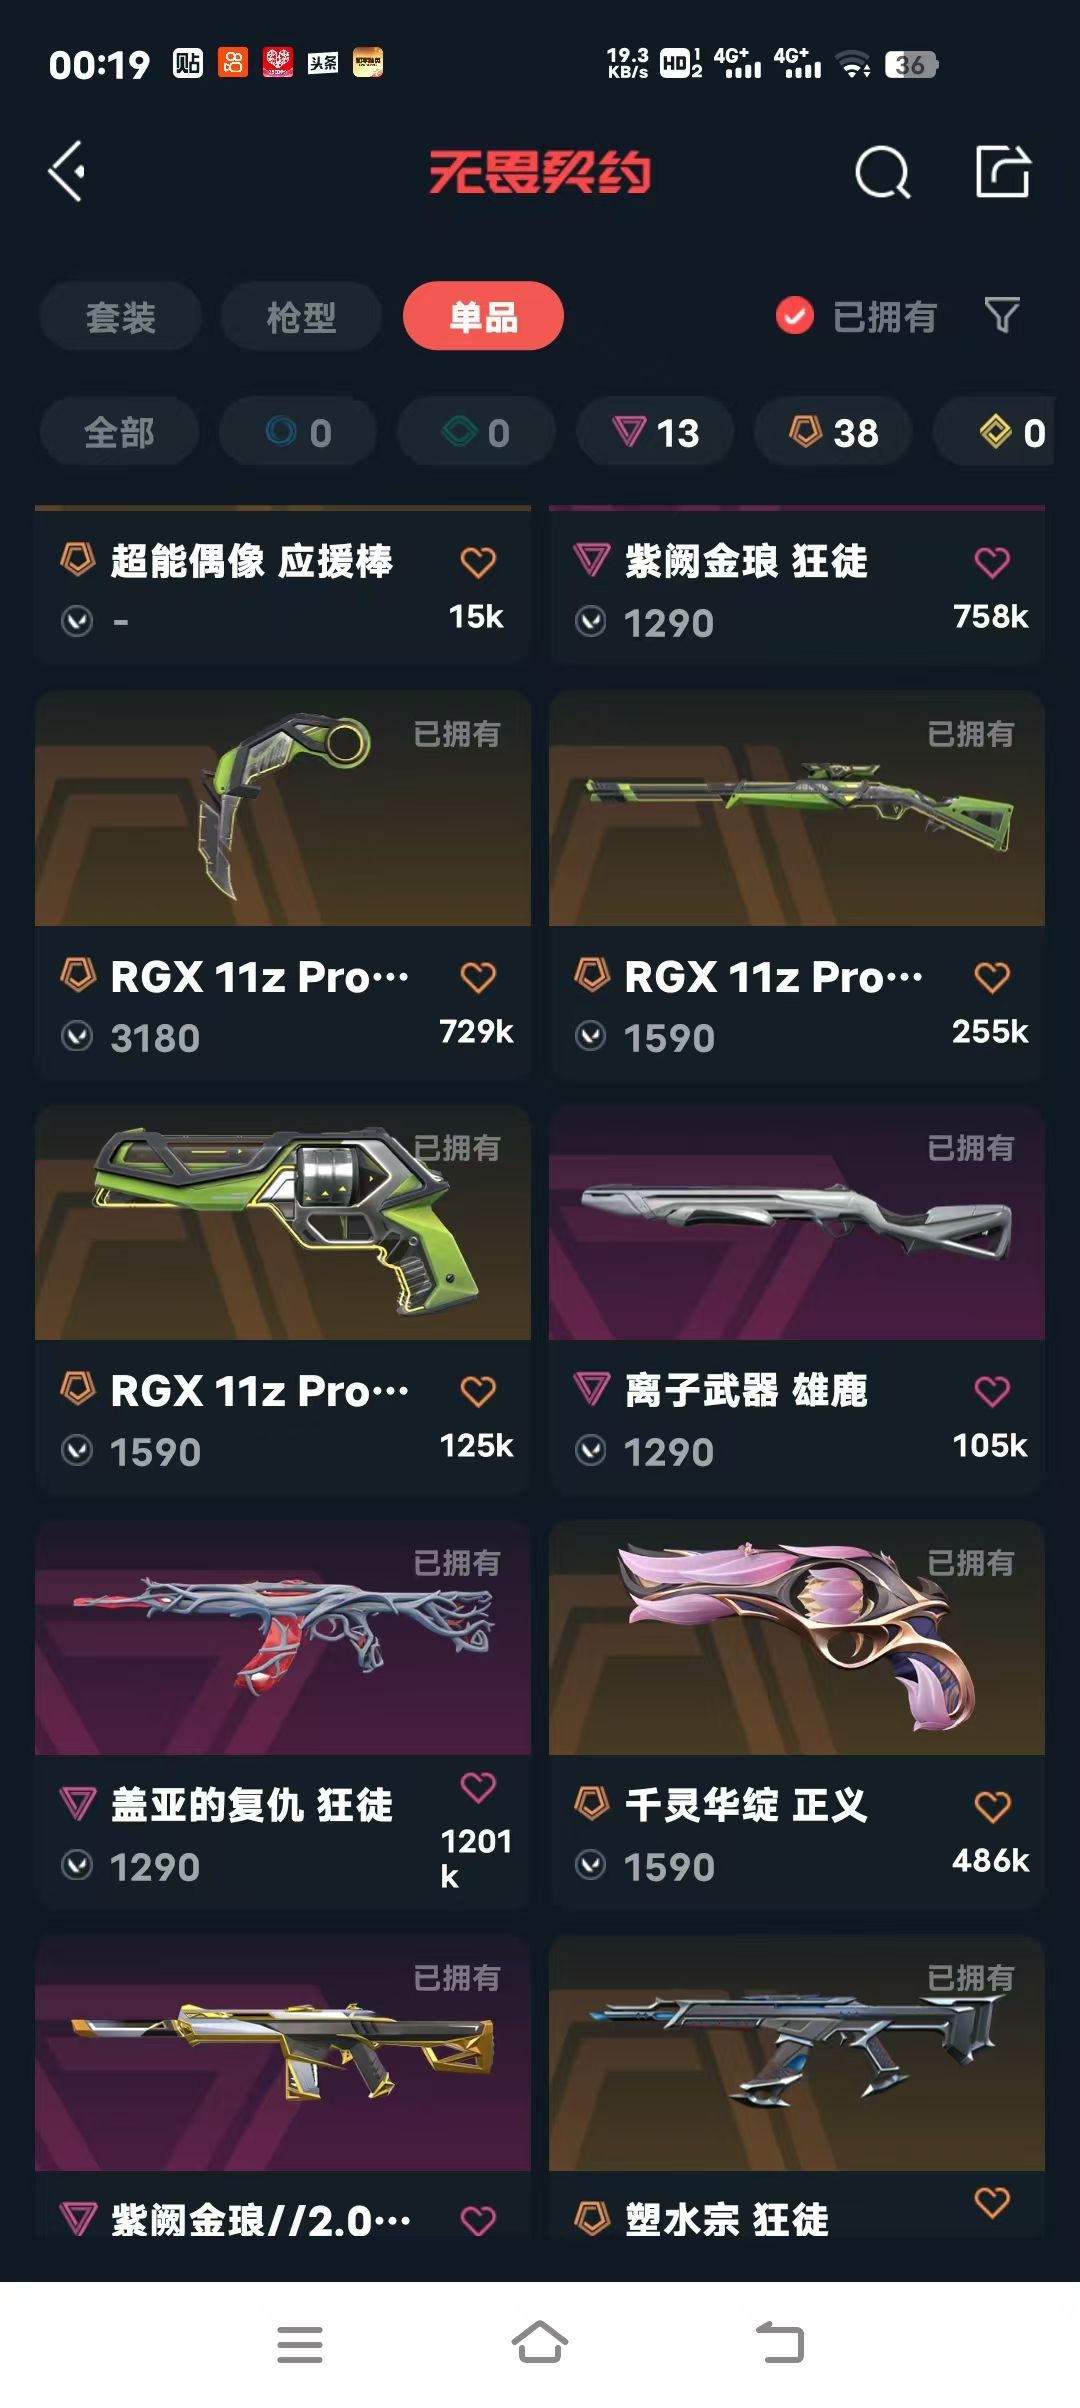Filter by orange tier with 38 items
Screen dimensions: 1080x2408
pos(833,432)
